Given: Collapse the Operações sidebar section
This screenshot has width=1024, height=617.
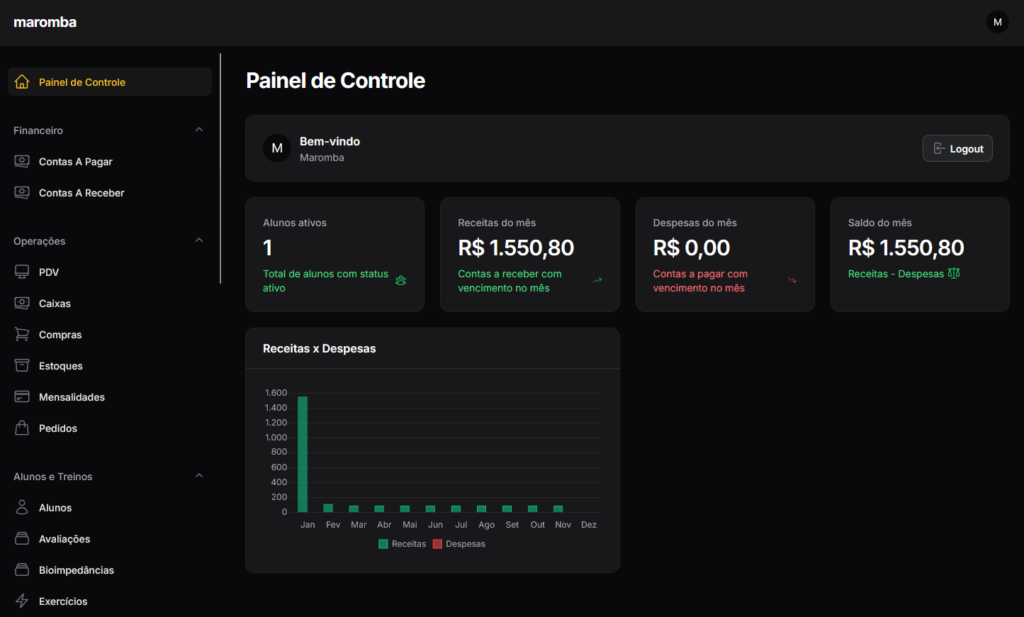Looking at the screenshot, I should coord(199,241).
